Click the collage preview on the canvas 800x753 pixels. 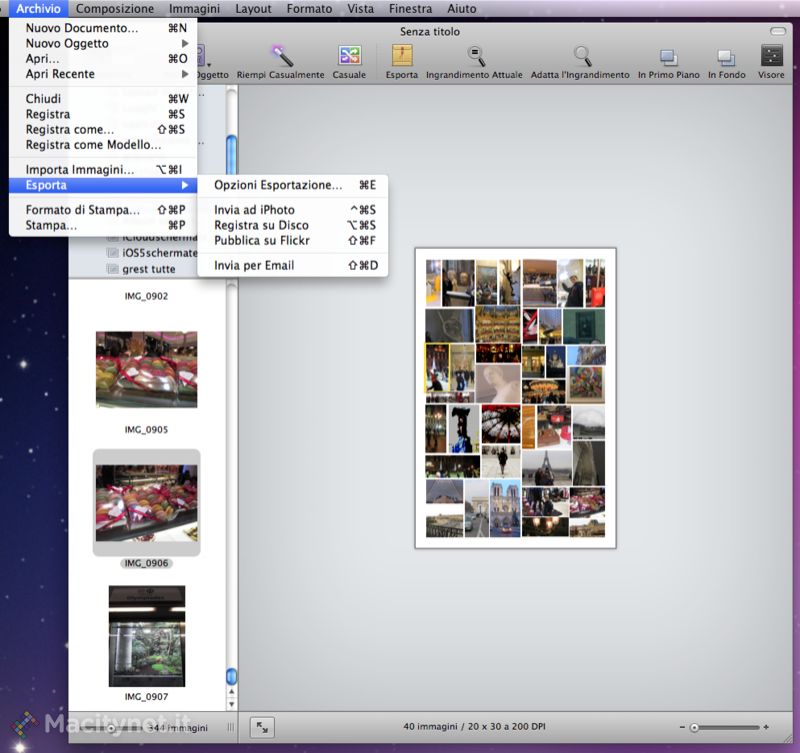[515, 397]
